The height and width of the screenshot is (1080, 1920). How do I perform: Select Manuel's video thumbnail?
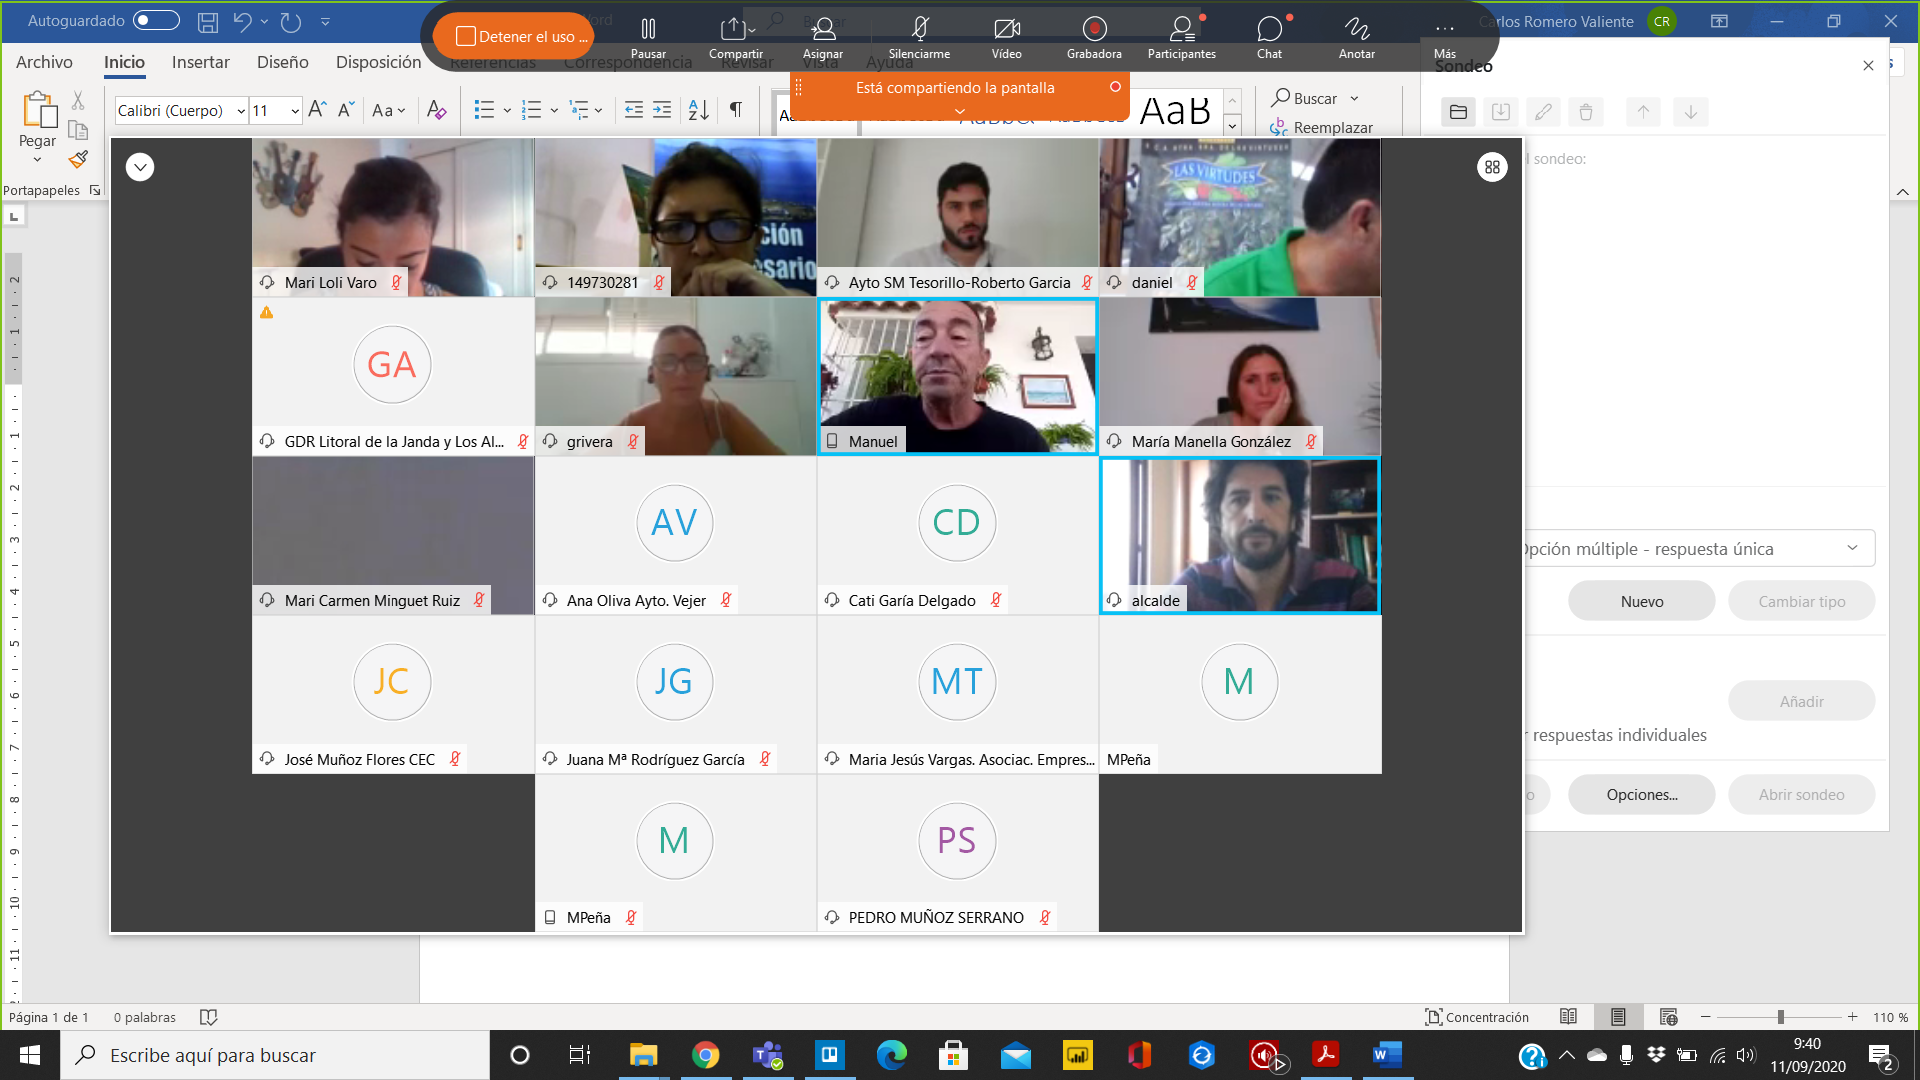click(958, 376)
